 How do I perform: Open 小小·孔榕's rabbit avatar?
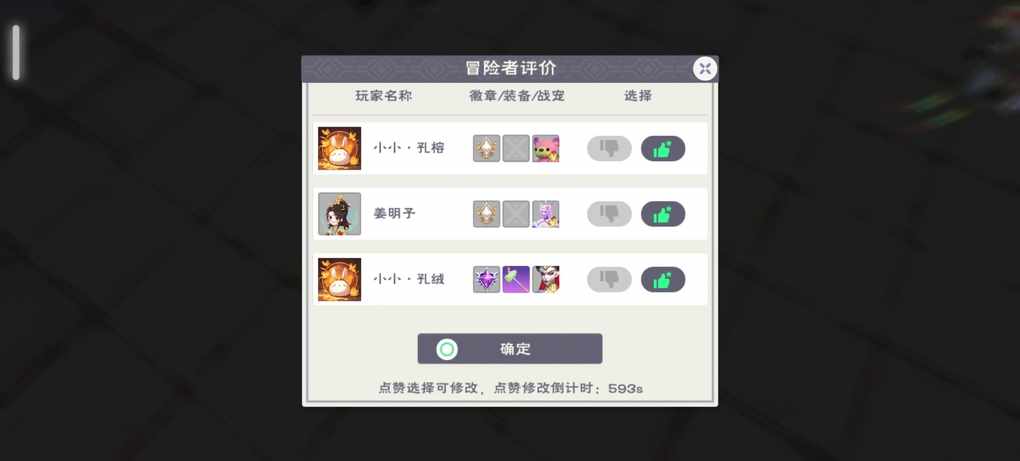pos(340,149)
